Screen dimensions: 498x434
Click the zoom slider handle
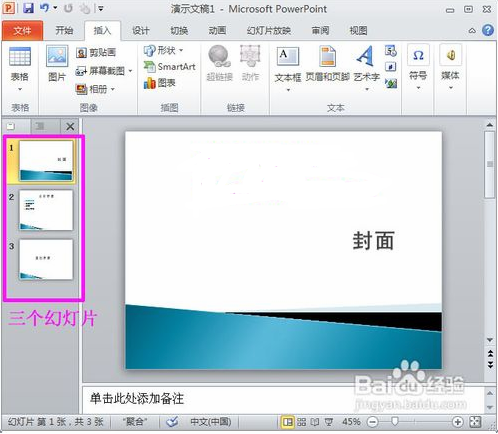(x=394, y=422)
